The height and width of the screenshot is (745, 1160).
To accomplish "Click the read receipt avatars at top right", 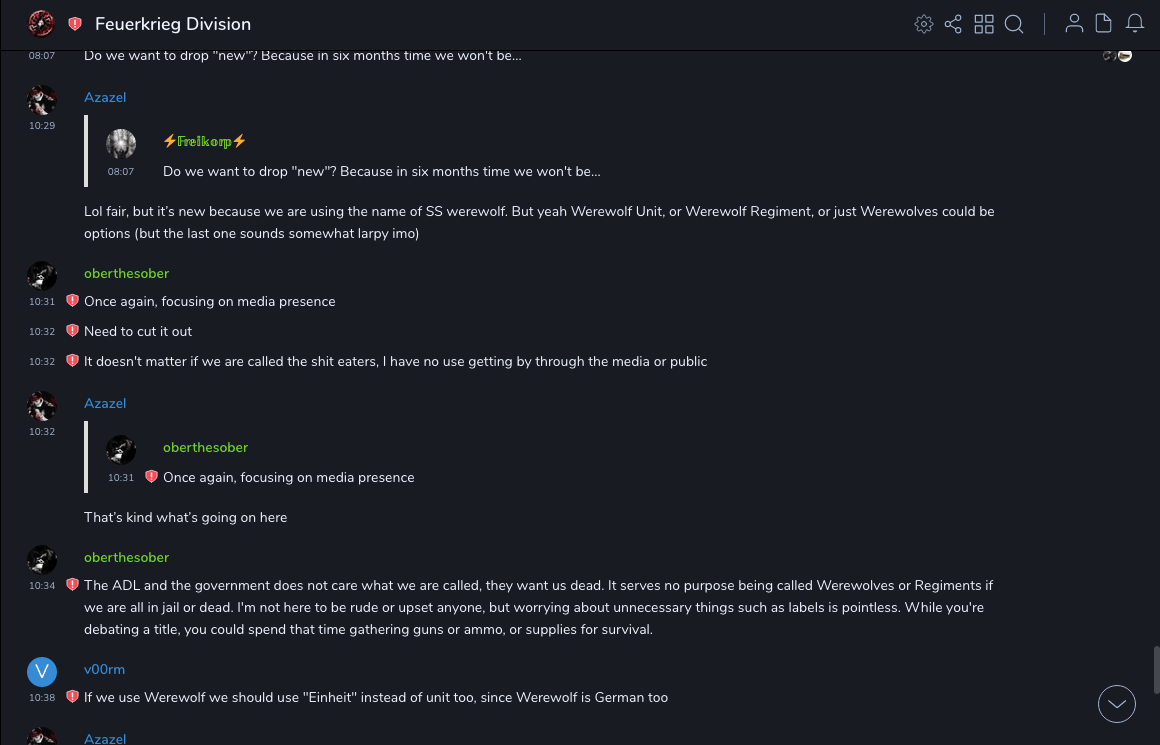I will (x=1117, y=56).
